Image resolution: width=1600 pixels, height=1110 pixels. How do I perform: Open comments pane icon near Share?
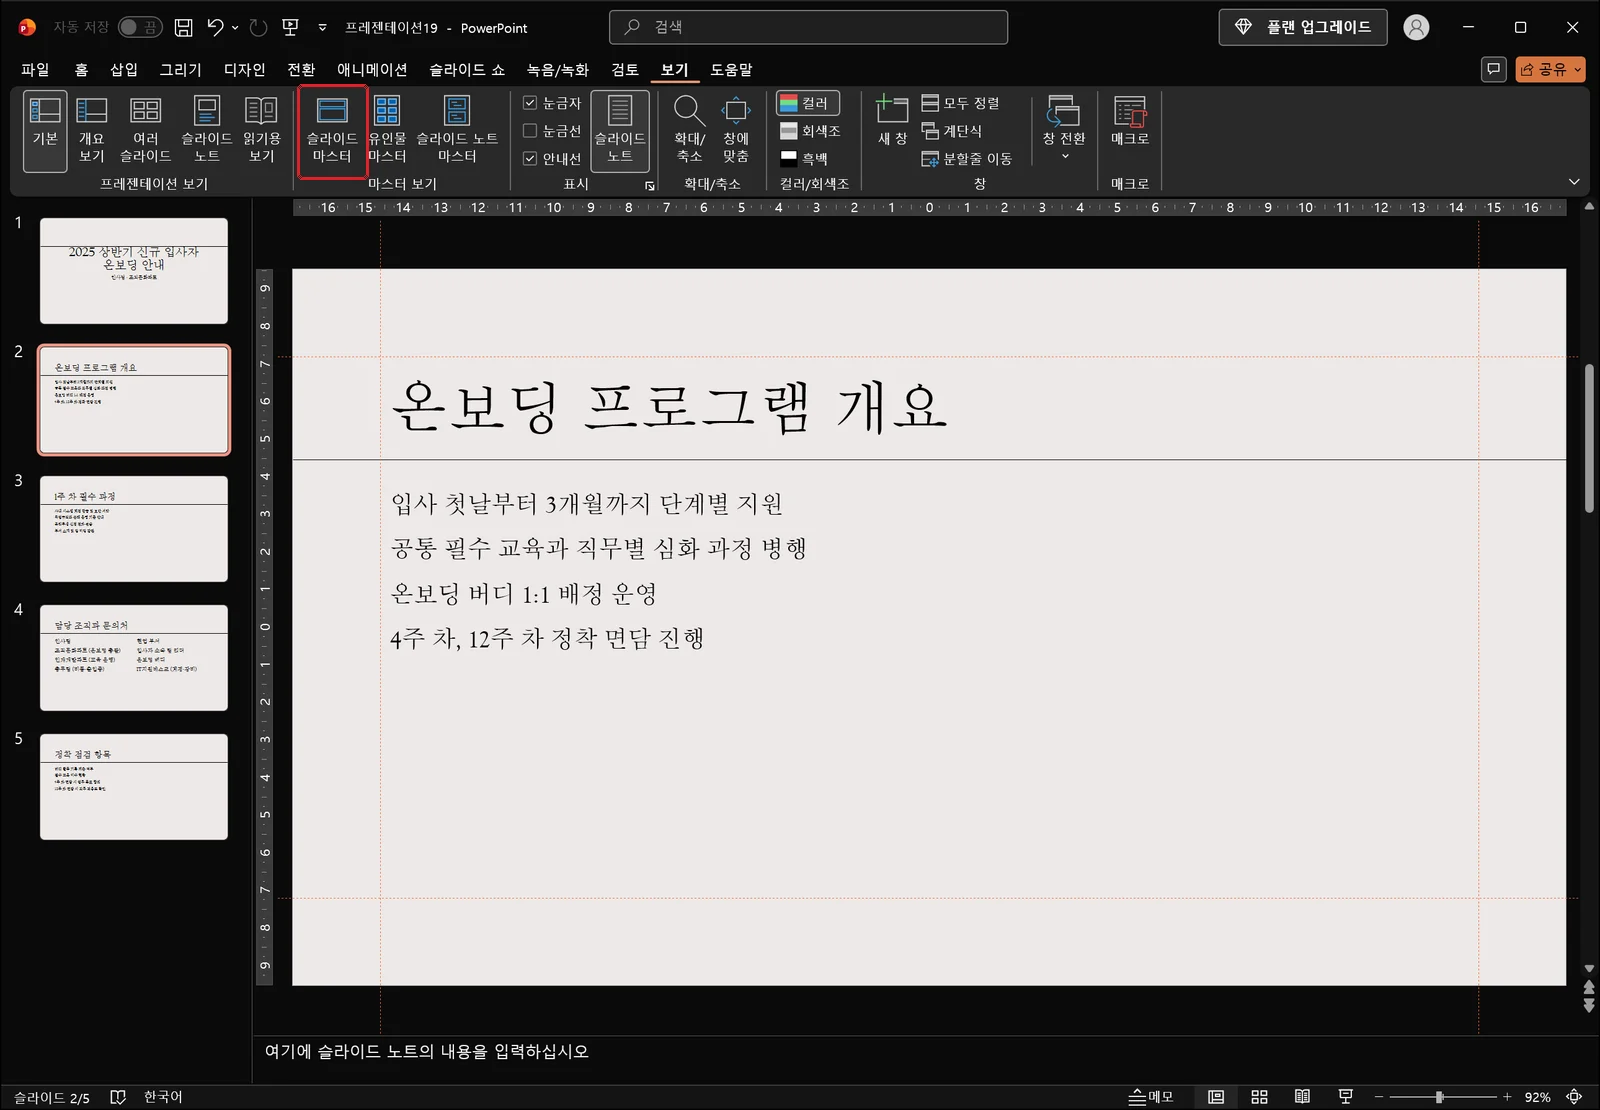coord(1493,69)
